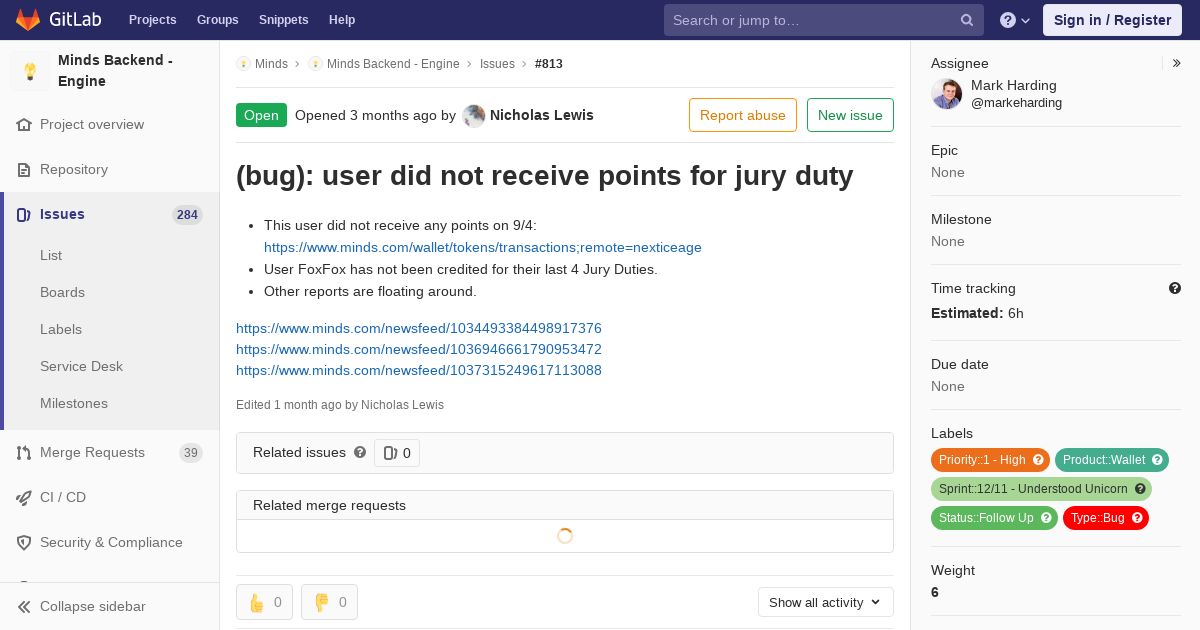Click the Open status badge
Viewport: 1200px width, 630px height.
tap(261, 115)
